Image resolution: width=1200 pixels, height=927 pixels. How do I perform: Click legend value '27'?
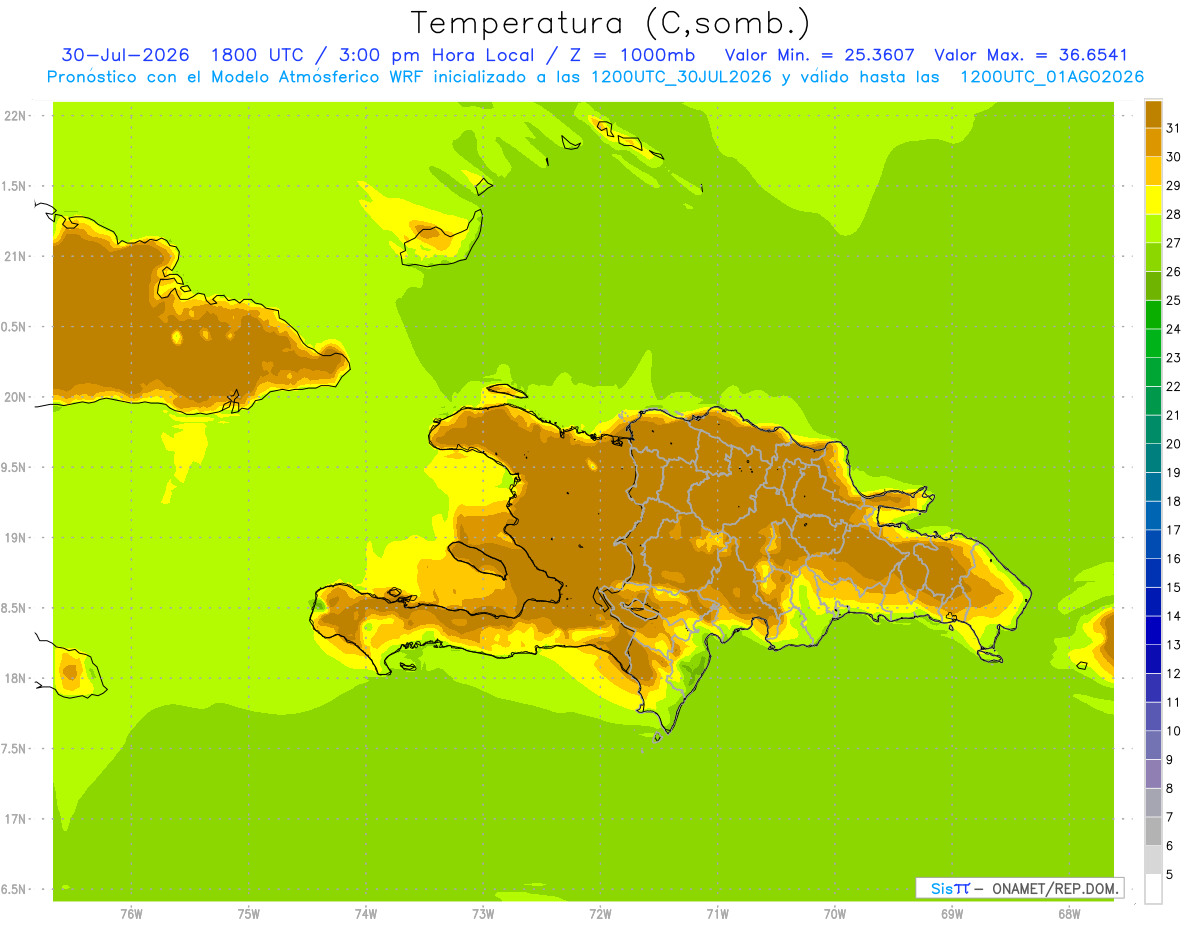(x=1174, y=243)
